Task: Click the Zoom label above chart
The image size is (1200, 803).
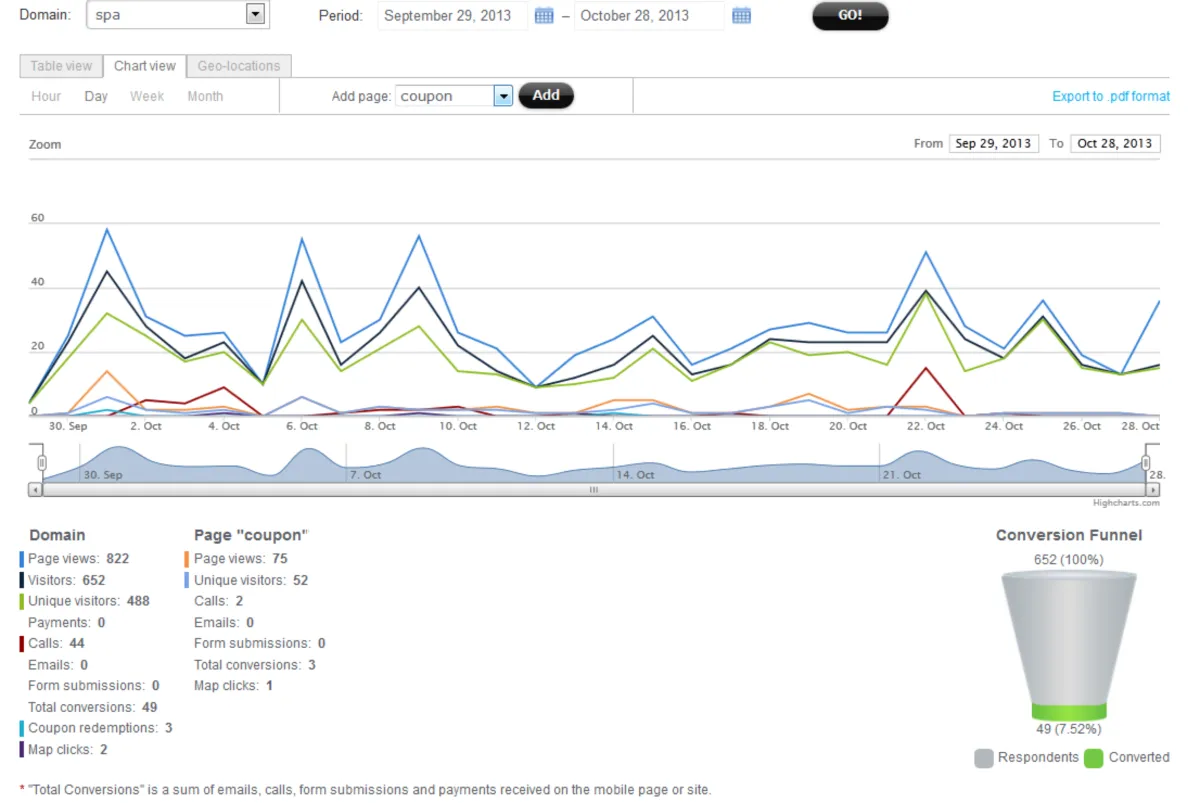Action: click(x=45, y=144)
